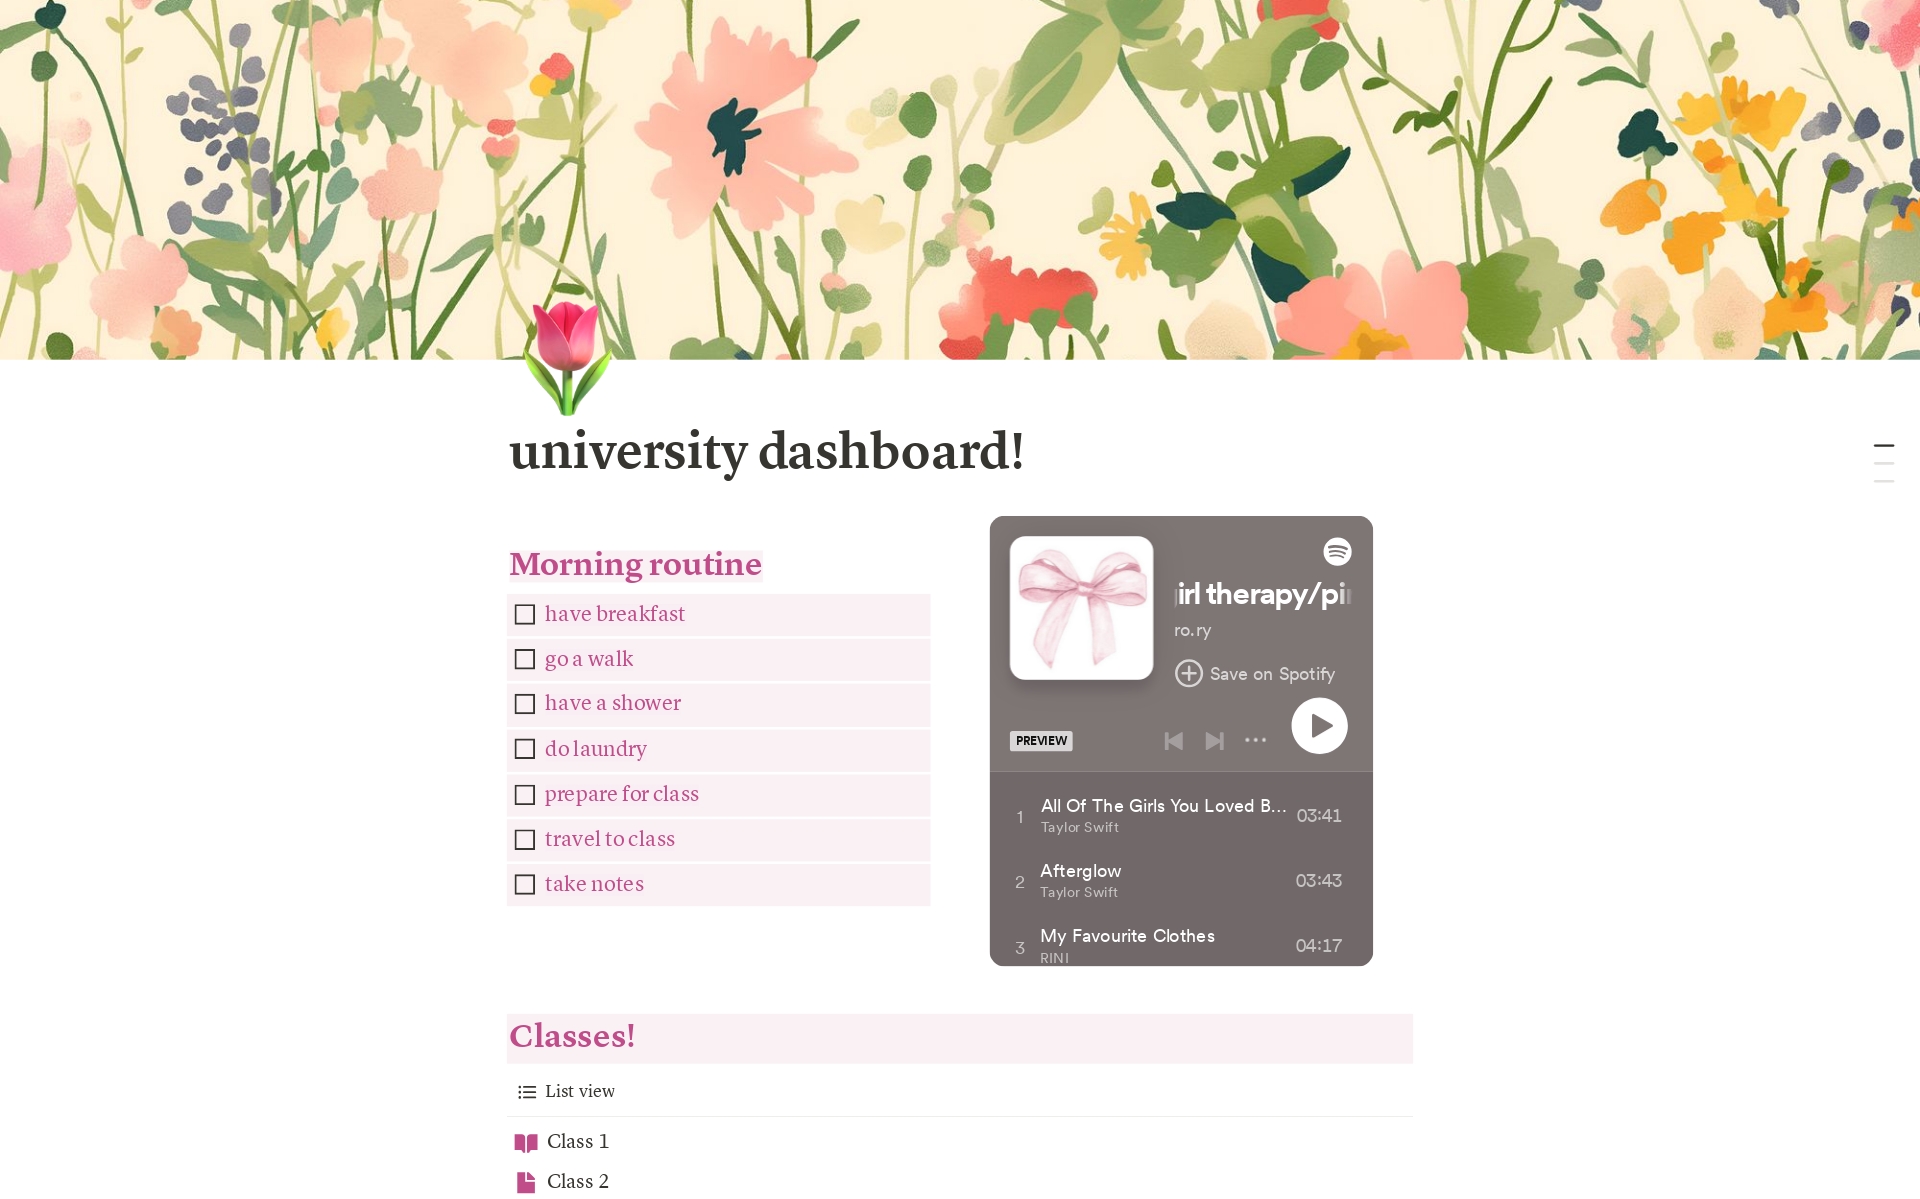Click the more options icon on Spotify
This screenshot has height=1199, width=1920.
(x=1256, y=740)
